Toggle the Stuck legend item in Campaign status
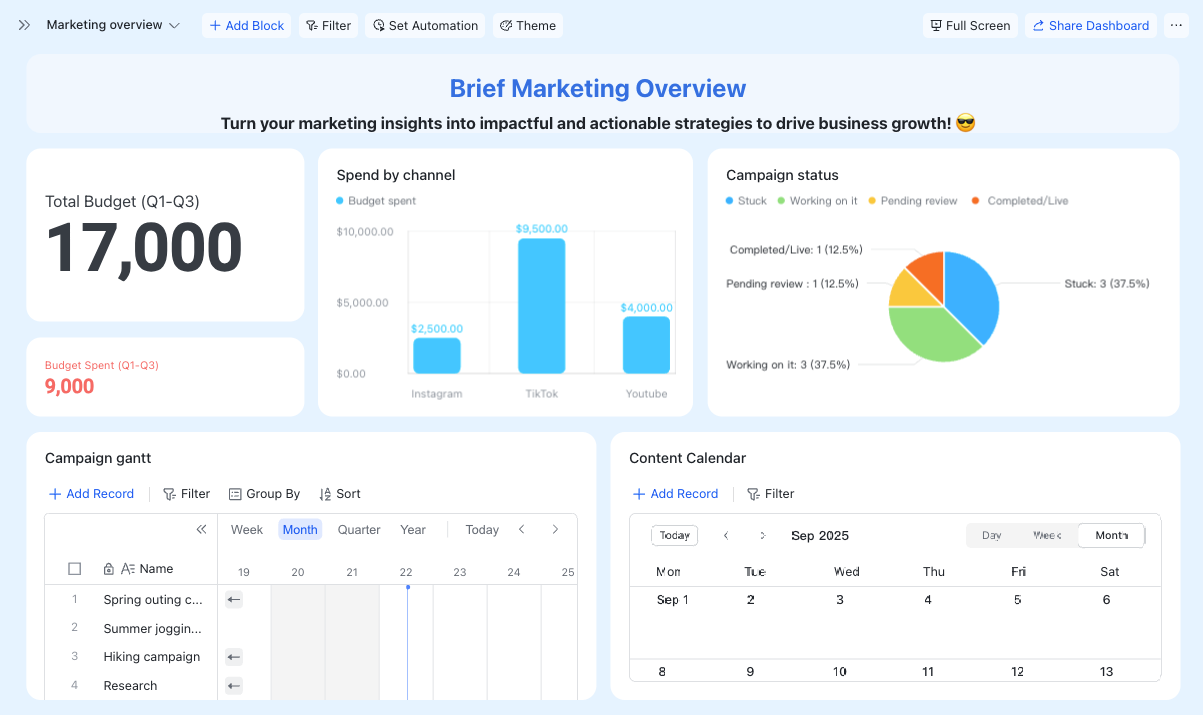This screenshot has height=715, width=1203. [746, 201]
